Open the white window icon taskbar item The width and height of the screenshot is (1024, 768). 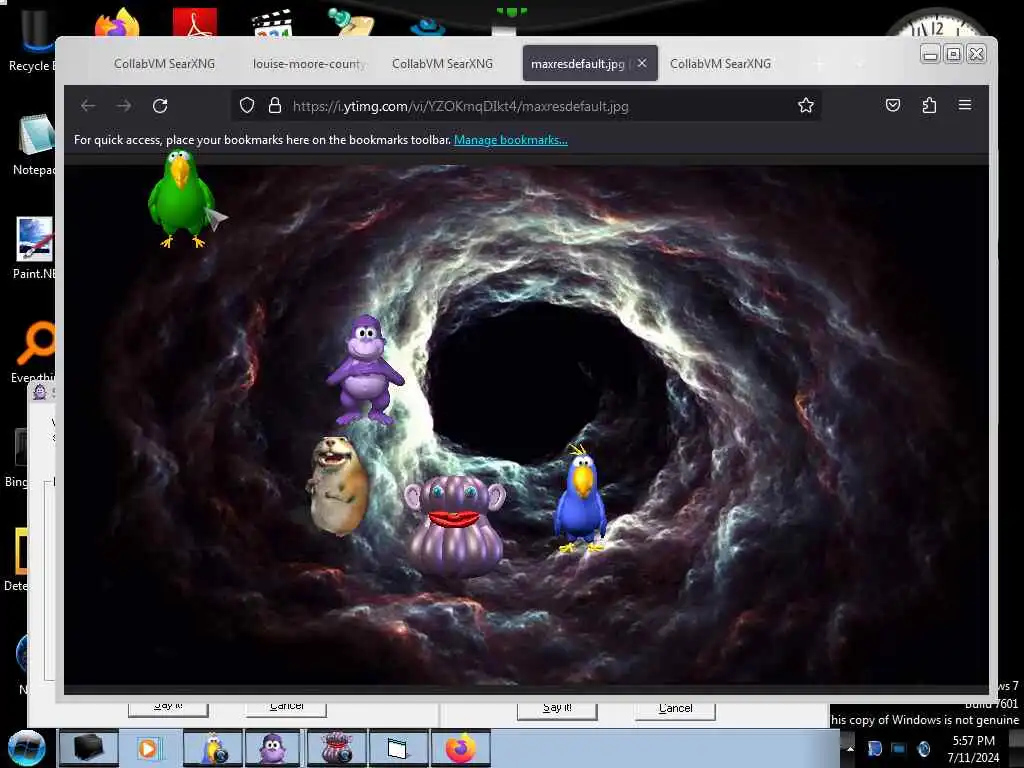(398, 748)
